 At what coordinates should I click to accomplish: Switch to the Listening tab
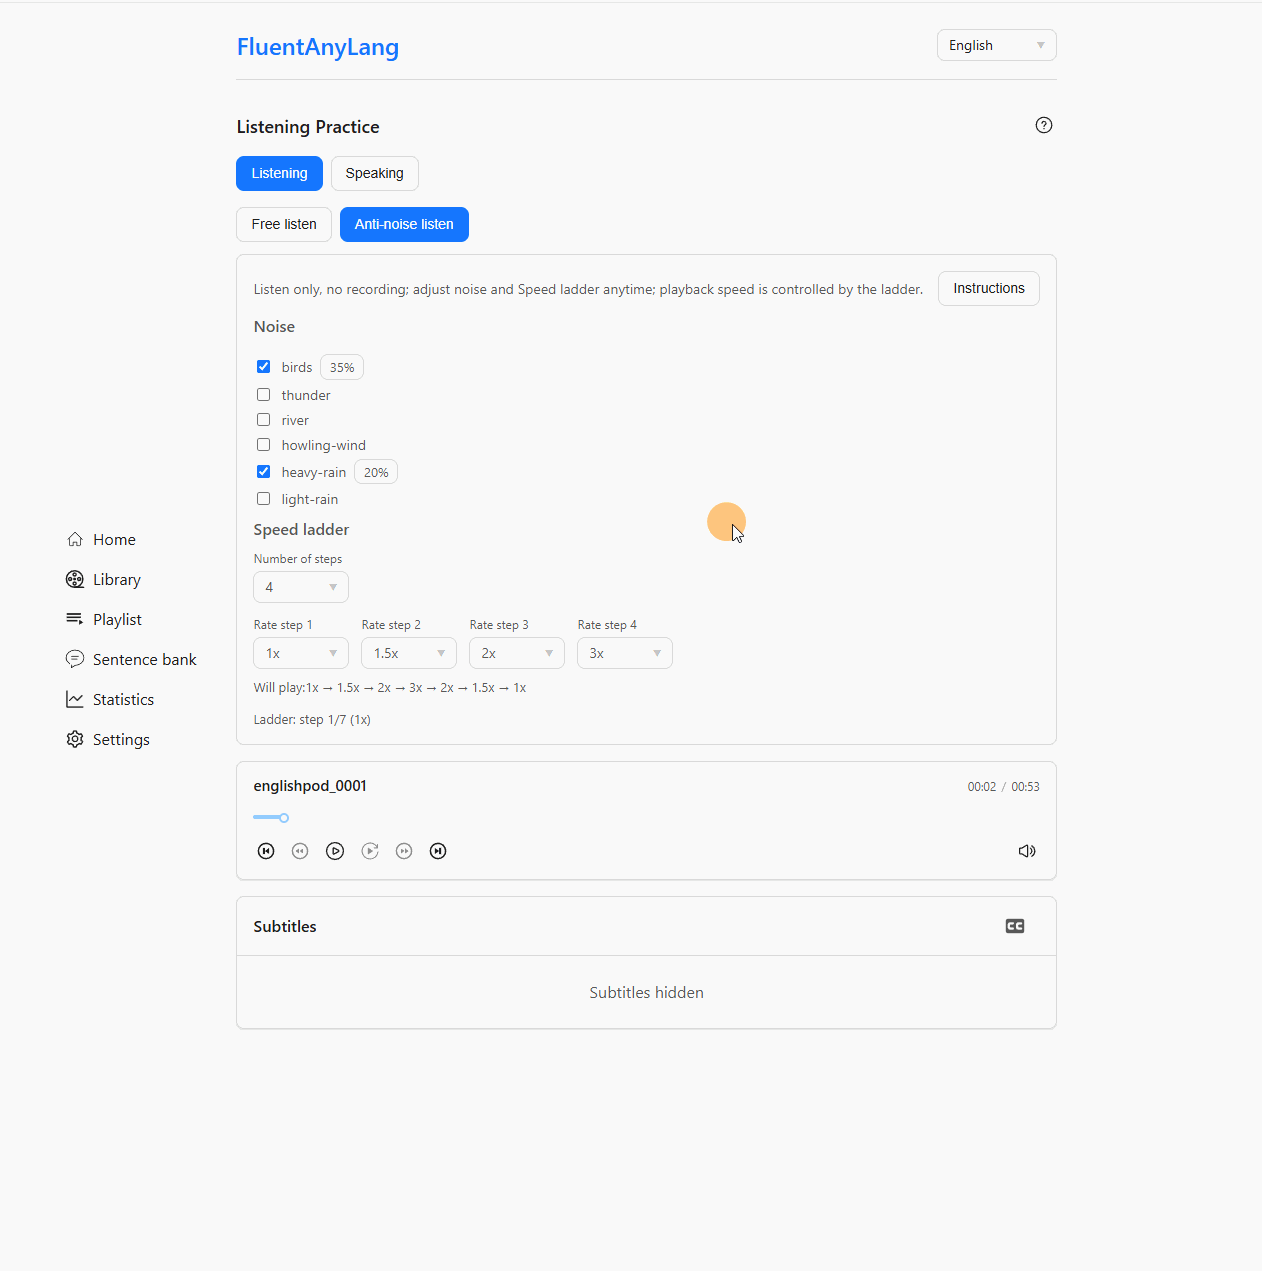(x=279, y=173)
